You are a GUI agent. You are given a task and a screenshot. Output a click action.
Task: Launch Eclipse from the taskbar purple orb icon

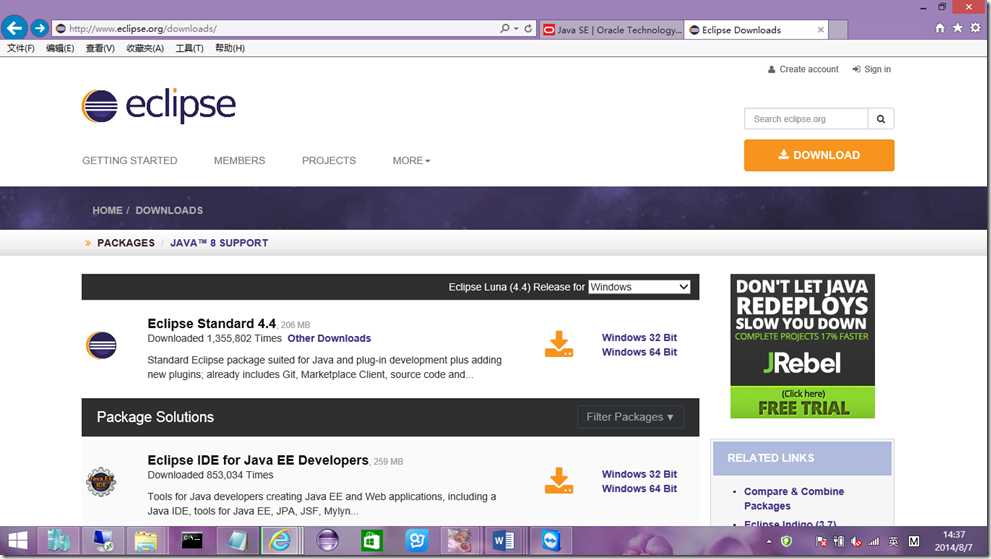(327, 541)
